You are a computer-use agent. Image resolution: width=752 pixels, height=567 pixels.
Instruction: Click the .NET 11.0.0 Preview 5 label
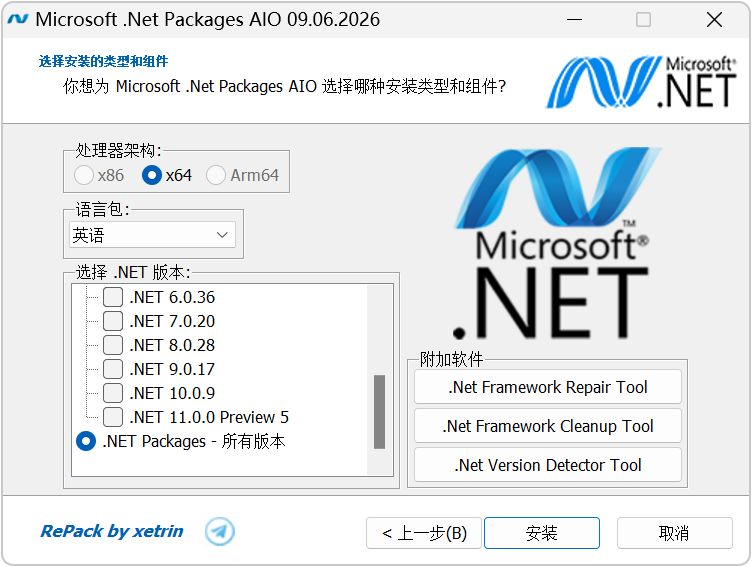tap(209, 417)
